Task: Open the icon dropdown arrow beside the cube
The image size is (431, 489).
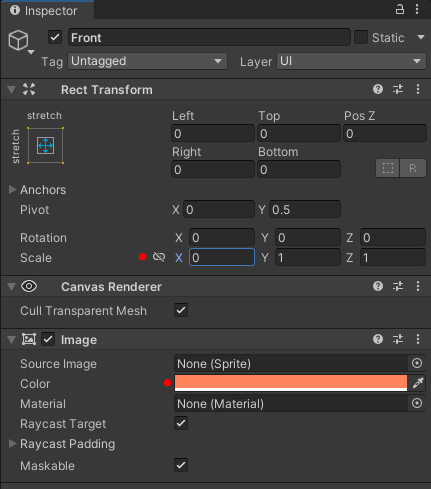Action: [x=31, y=52]
